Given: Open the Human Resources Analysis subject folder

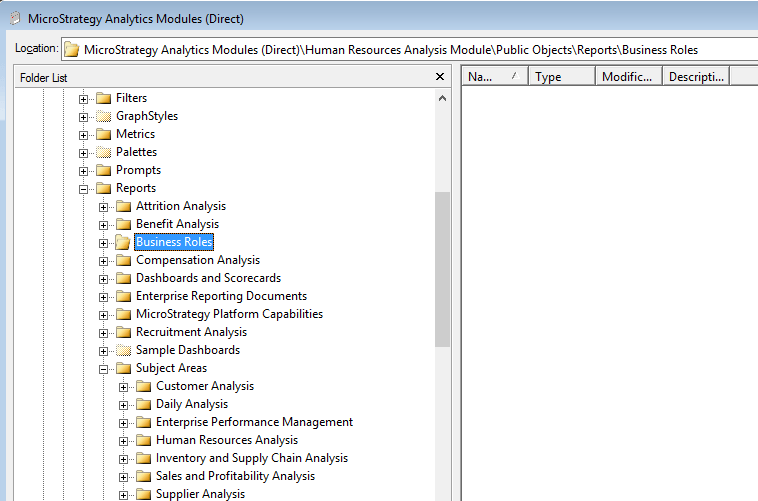Looking at the screenshot, I should (226, 440).
